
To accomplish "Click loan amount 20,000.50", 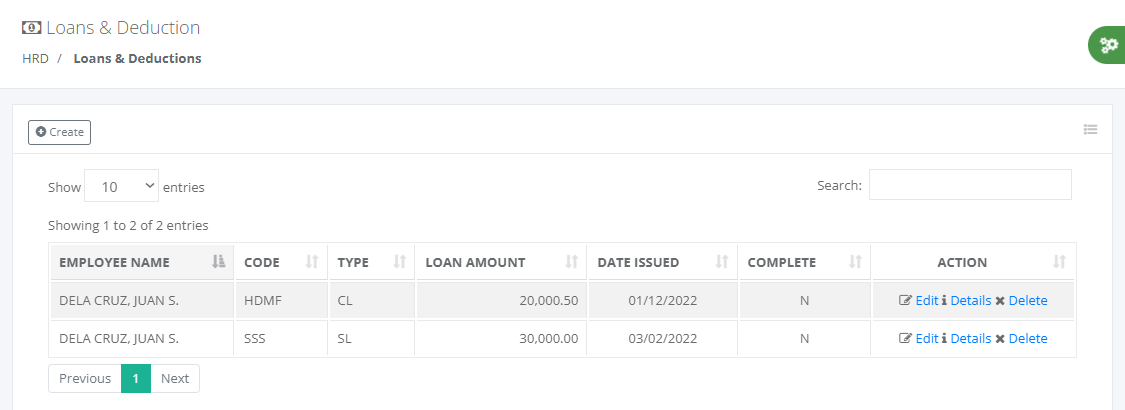I will pyautogui.click(x=549, y=301).
